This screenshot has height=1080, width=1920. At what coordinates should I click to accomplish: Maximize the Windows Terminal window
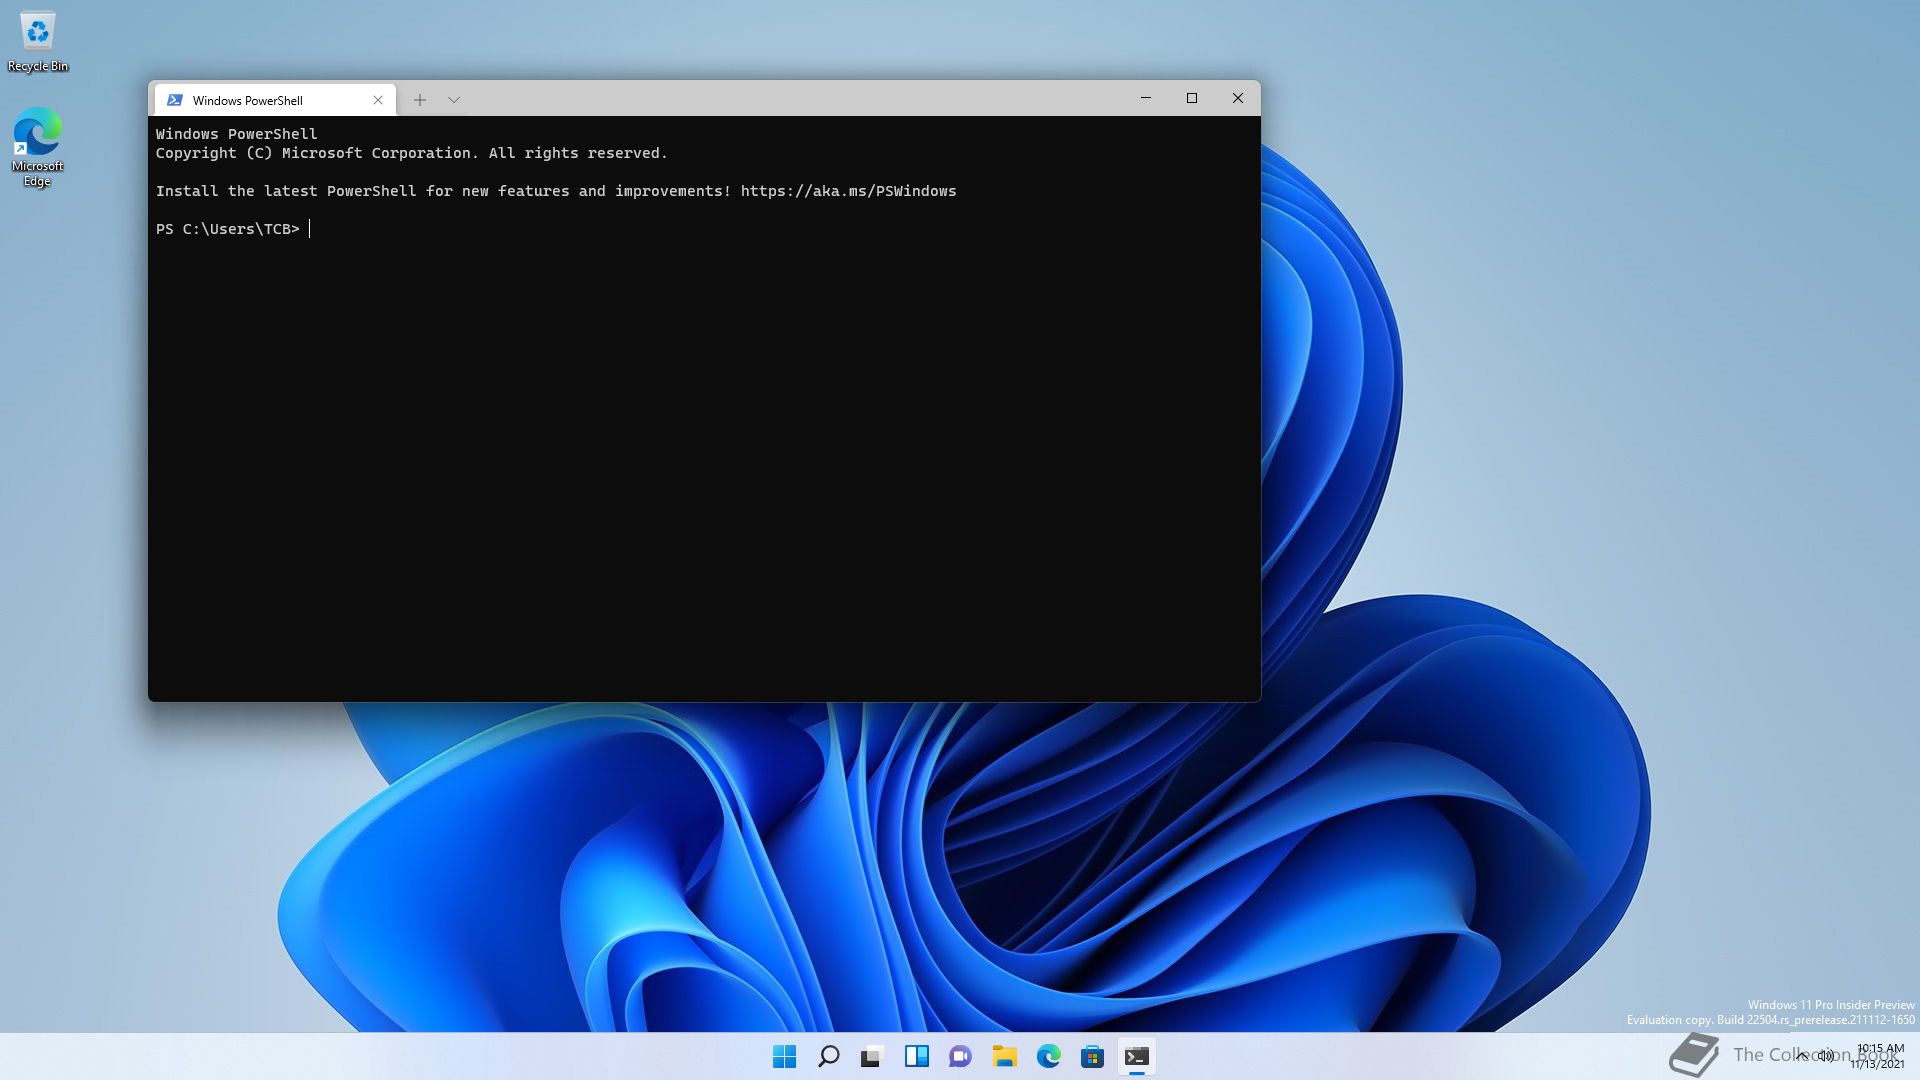[1192, 98]
